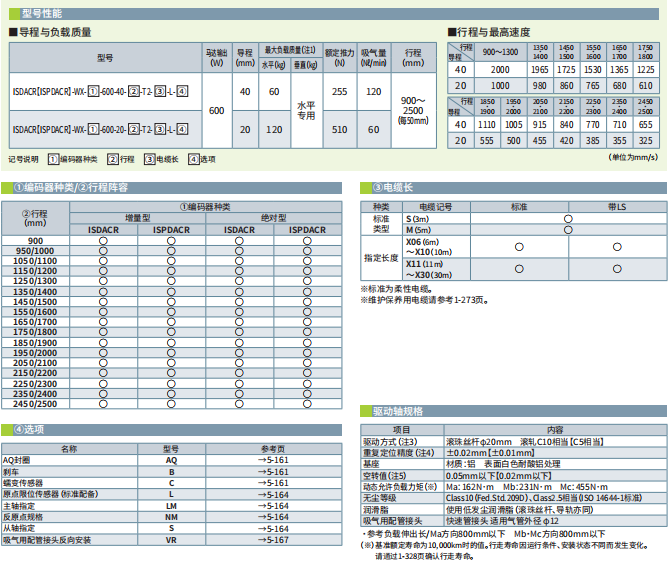This screenshot has height=561, width=669.
Task: Click the 绝对型 encoder column header
Action: tap(273, 217)
